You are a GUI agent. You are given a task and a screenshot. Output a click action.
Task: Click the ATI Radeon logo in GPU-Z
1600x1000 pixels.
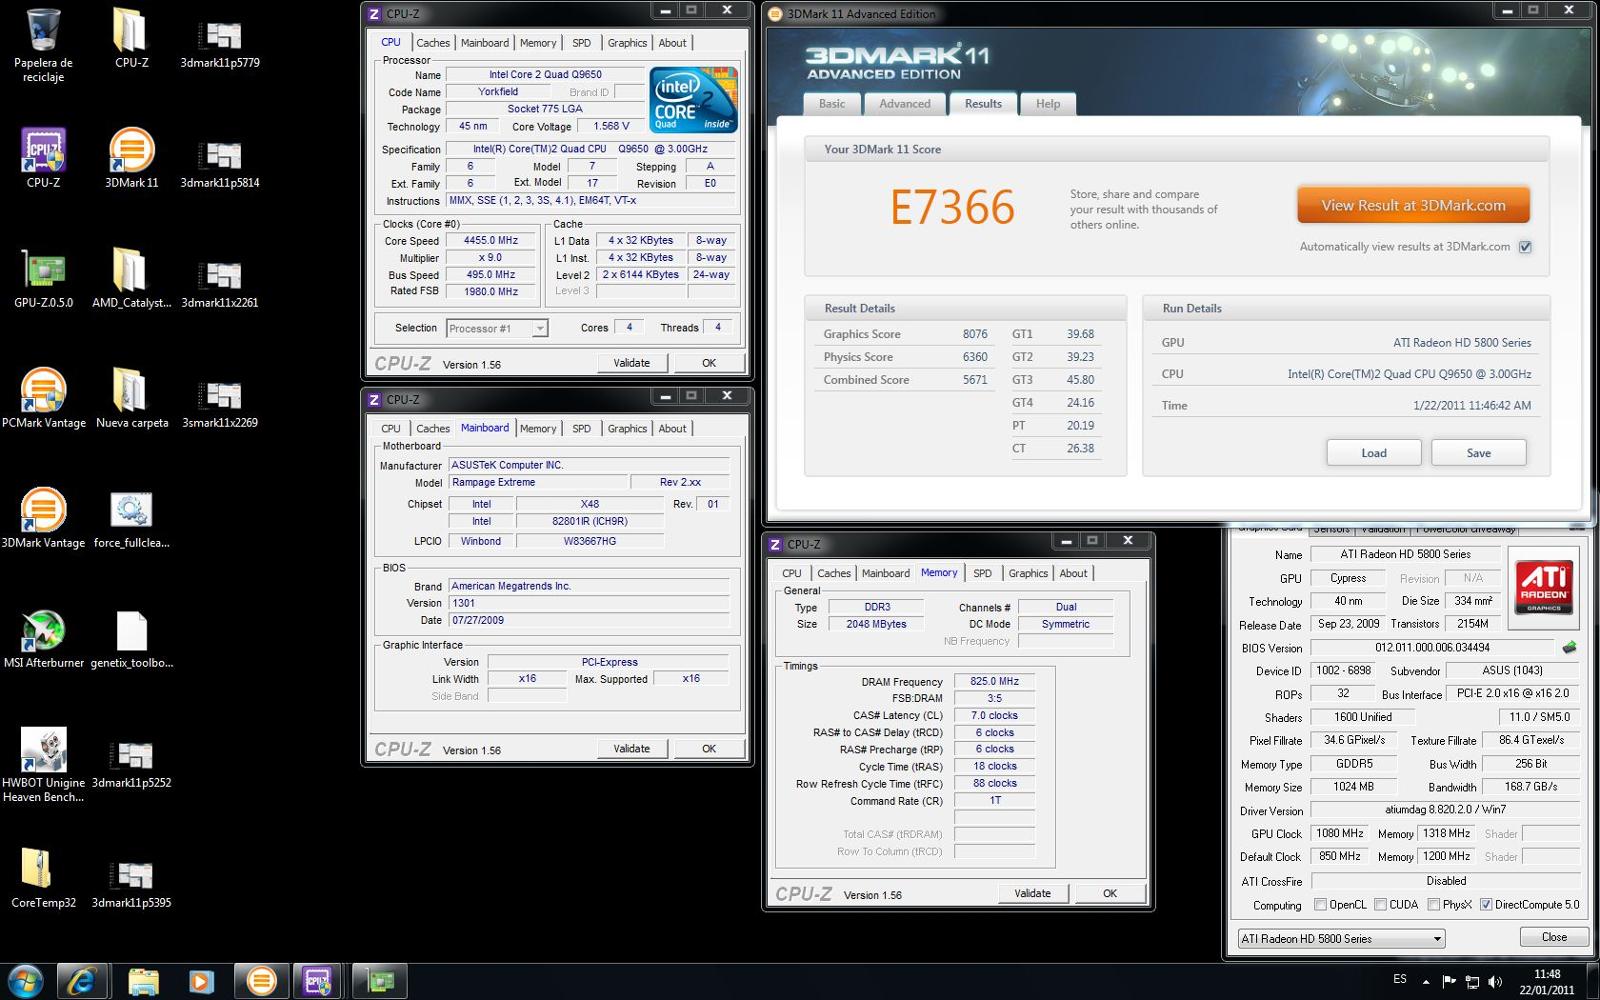[1543, 586]
